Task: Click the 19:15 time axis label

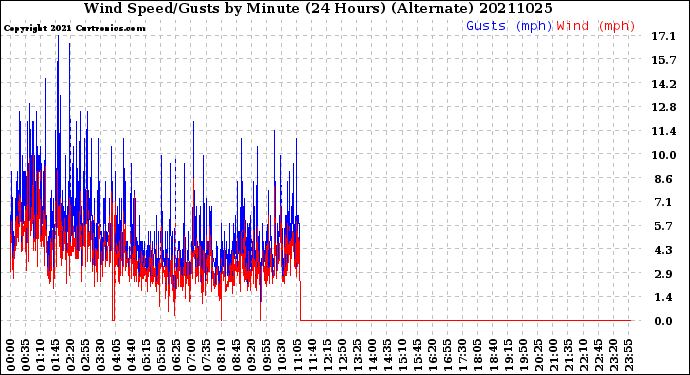Action: 508,355
